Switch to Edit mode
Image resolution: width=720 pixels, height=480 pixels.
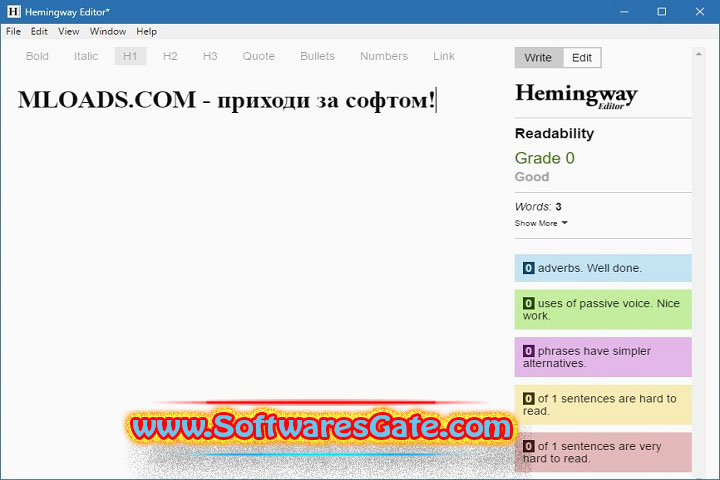pos(582,58)
